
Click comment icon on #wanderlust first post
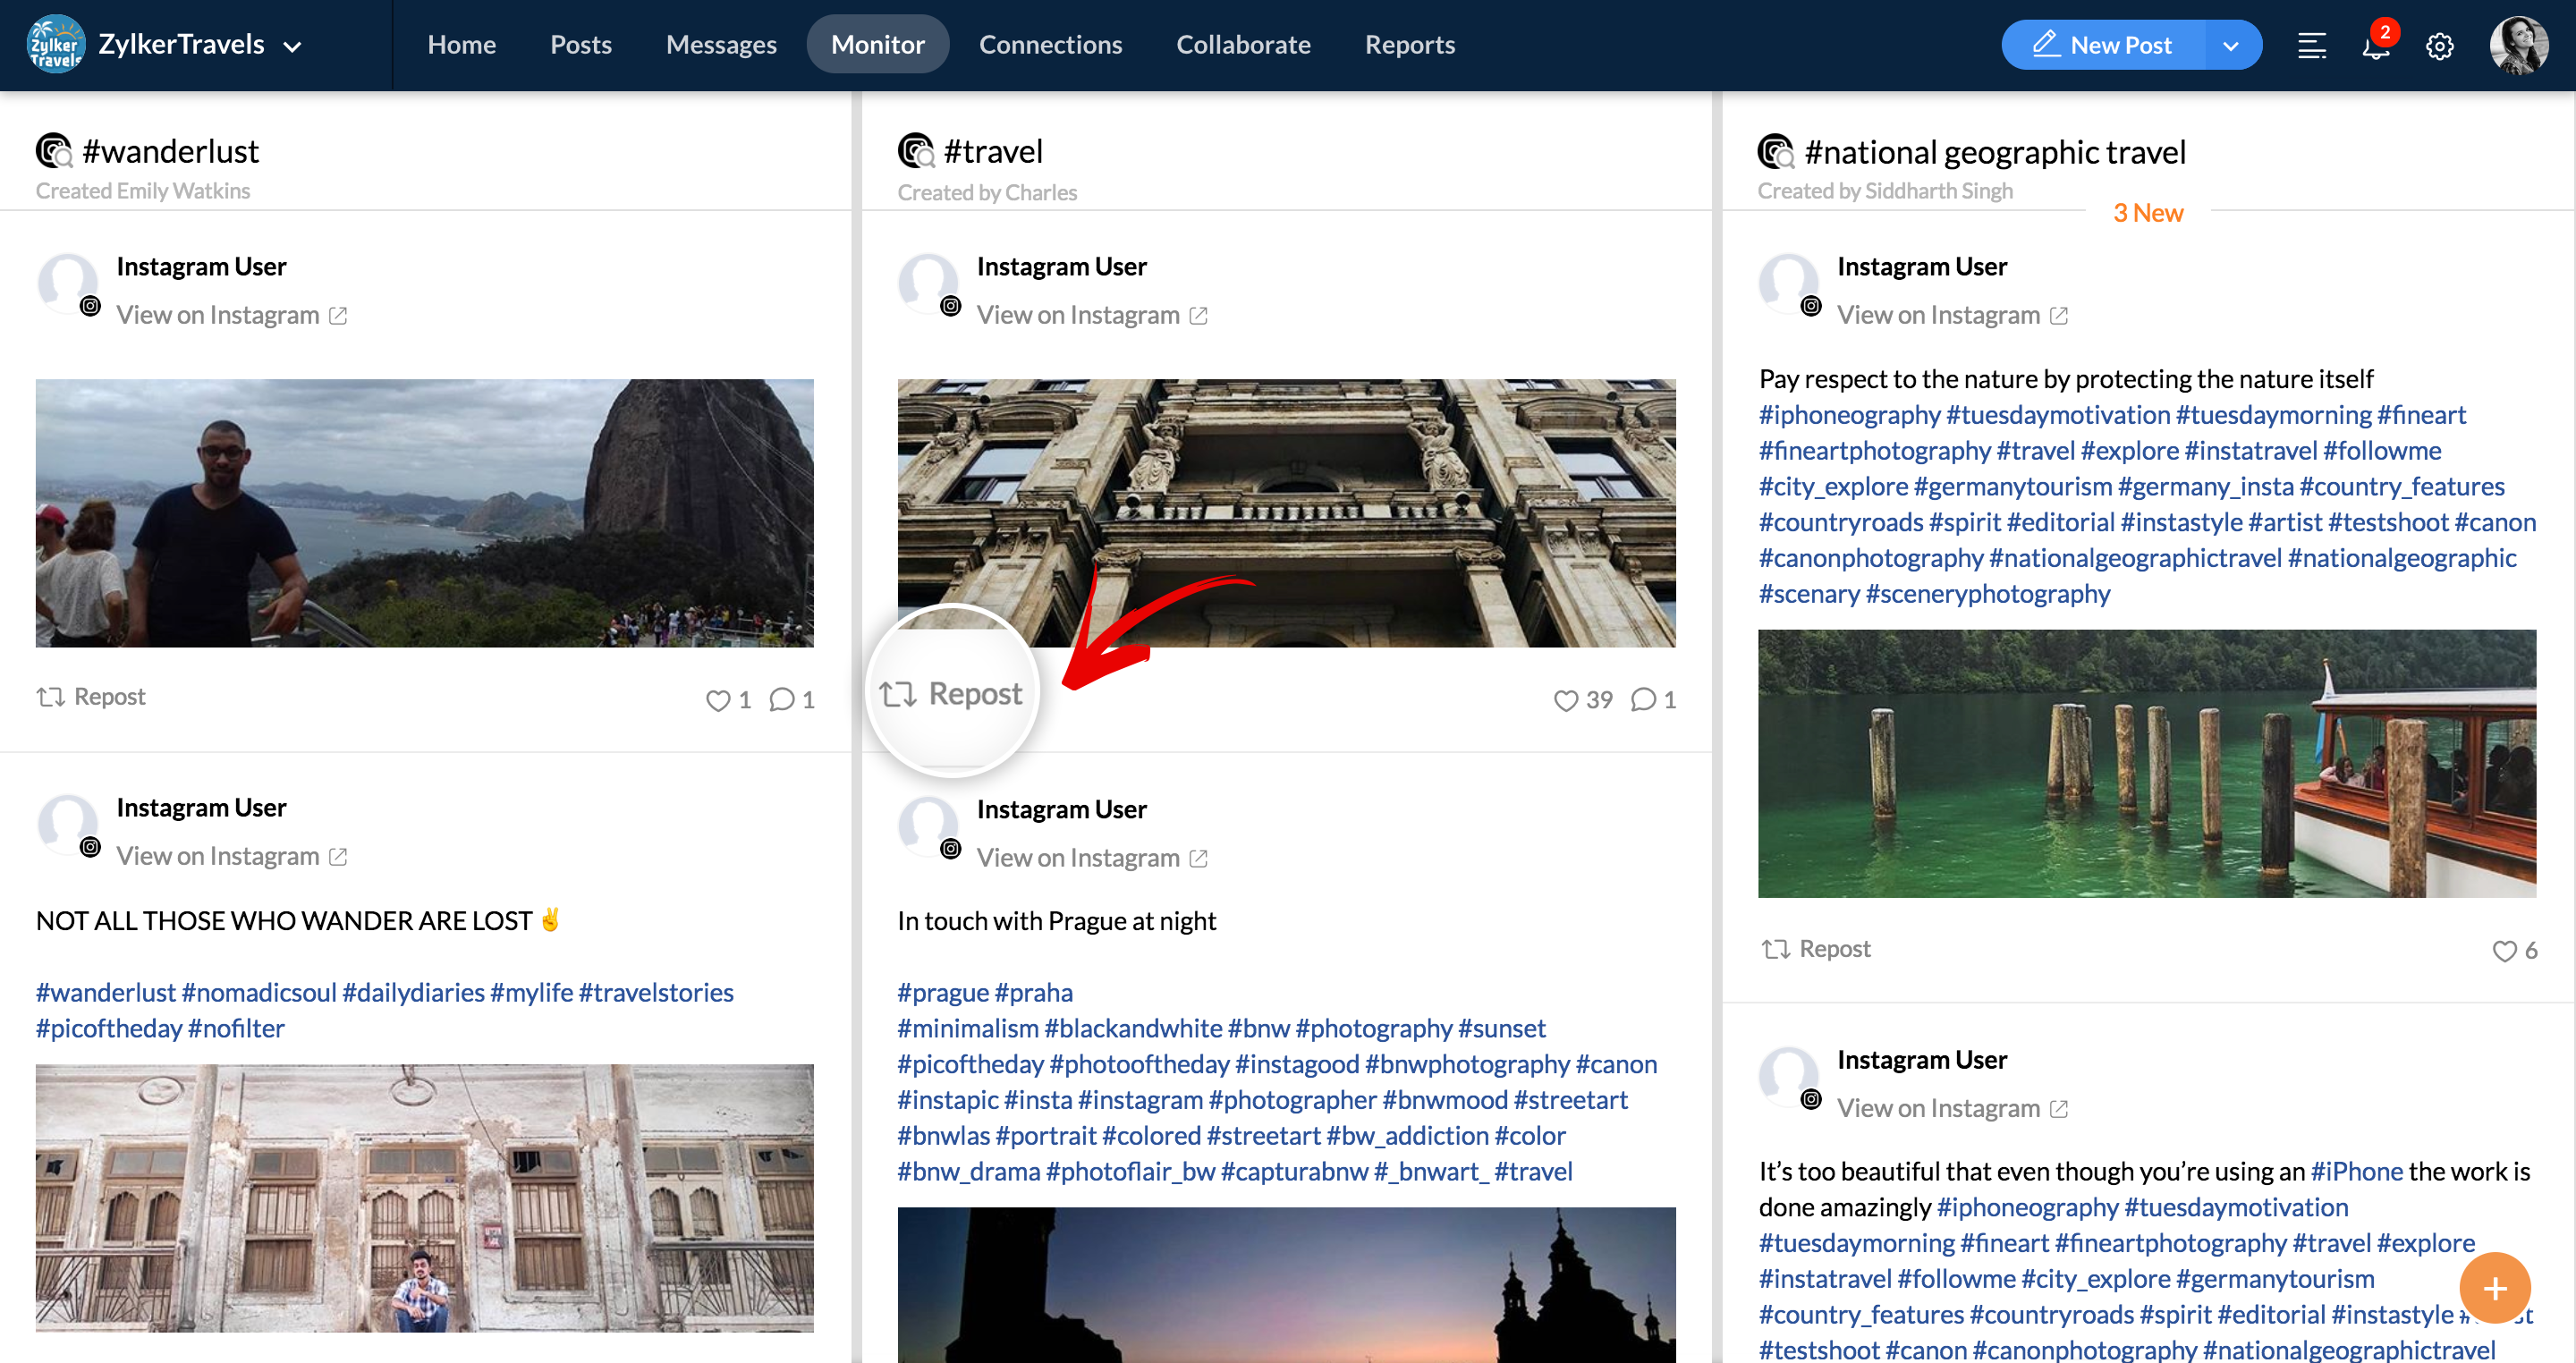pos(782,700)
